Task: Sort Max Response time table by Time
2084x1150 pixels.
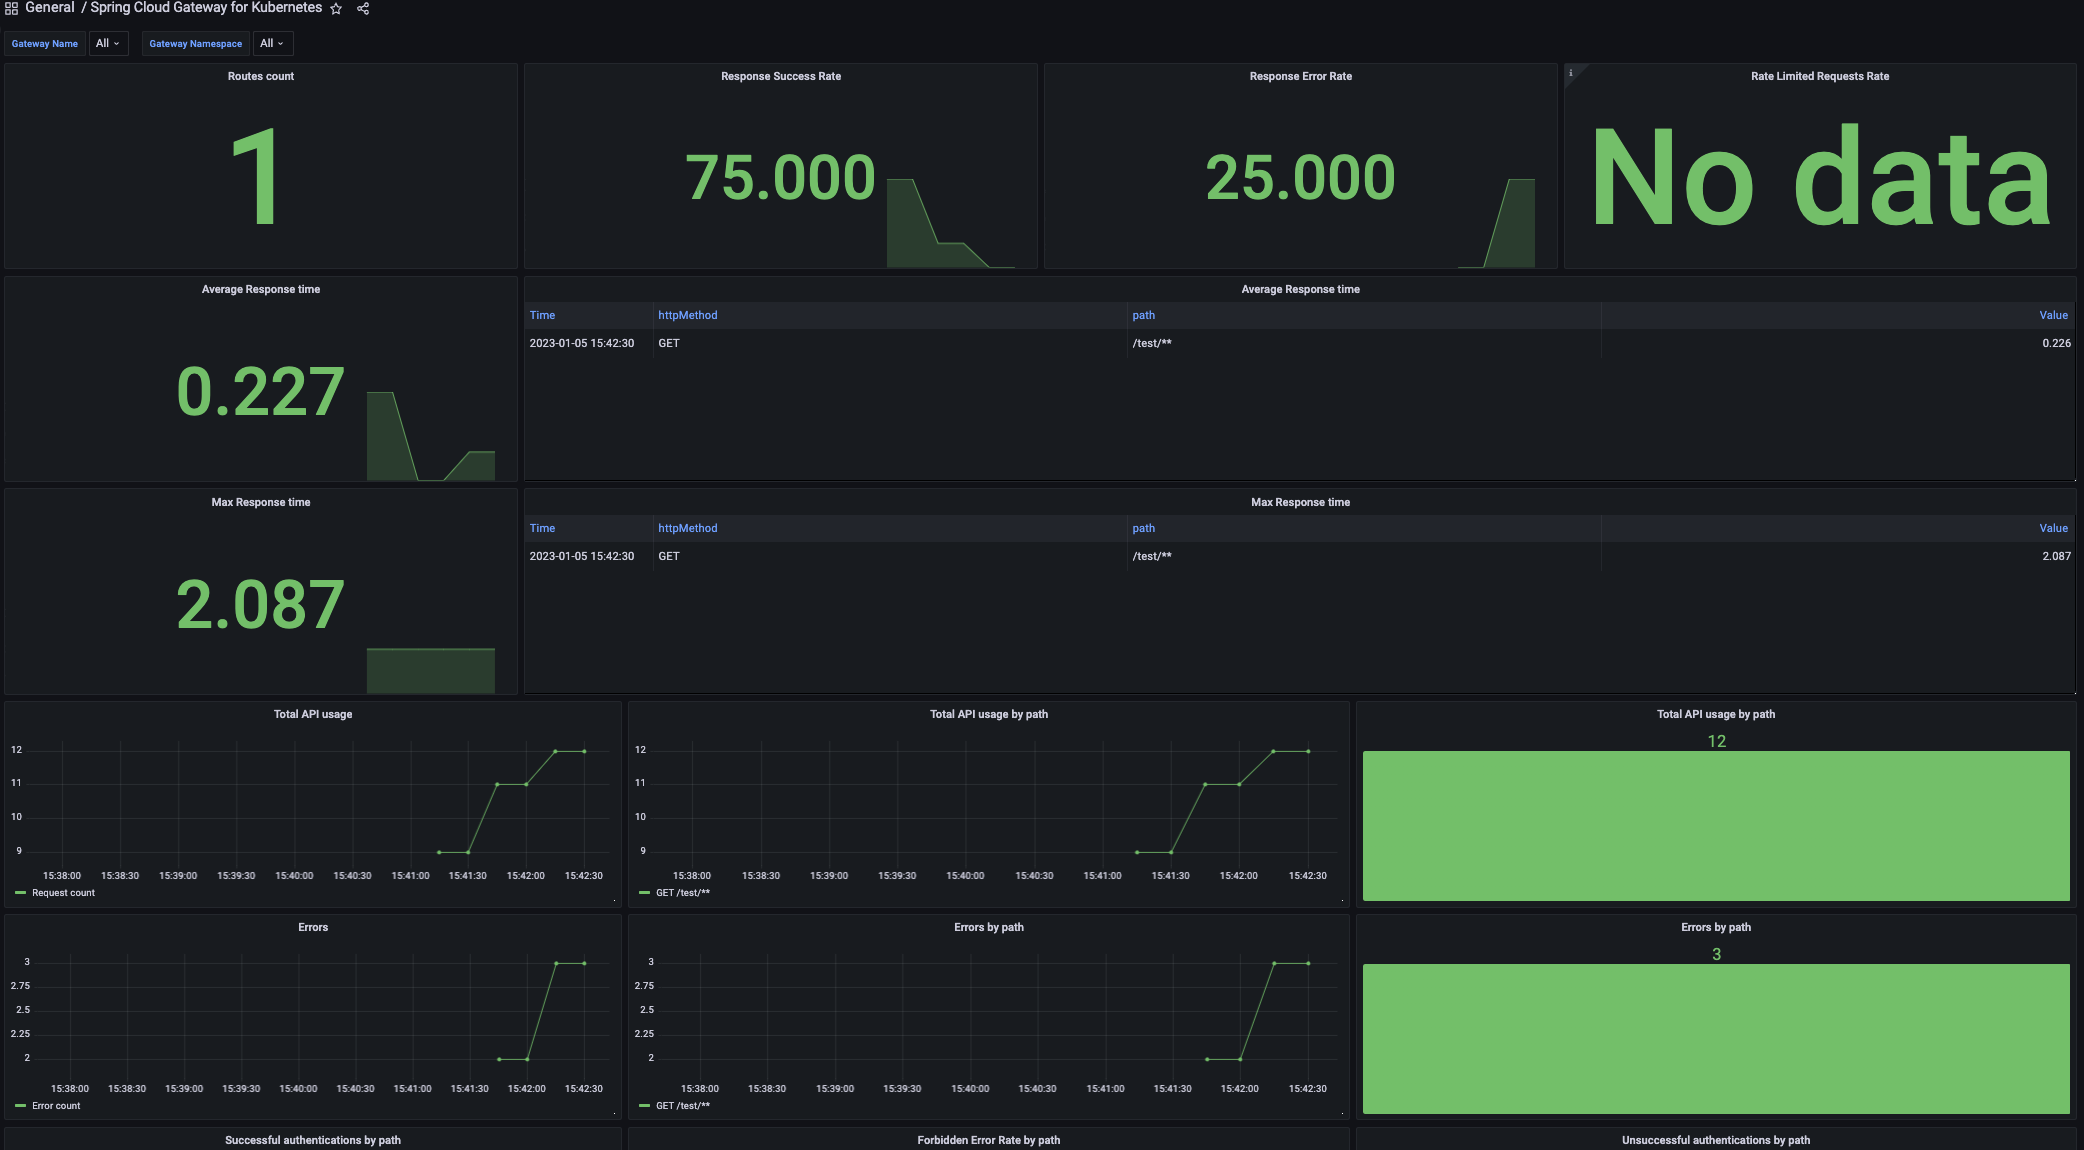Action: pyautogui.click(x=542, y=528)
